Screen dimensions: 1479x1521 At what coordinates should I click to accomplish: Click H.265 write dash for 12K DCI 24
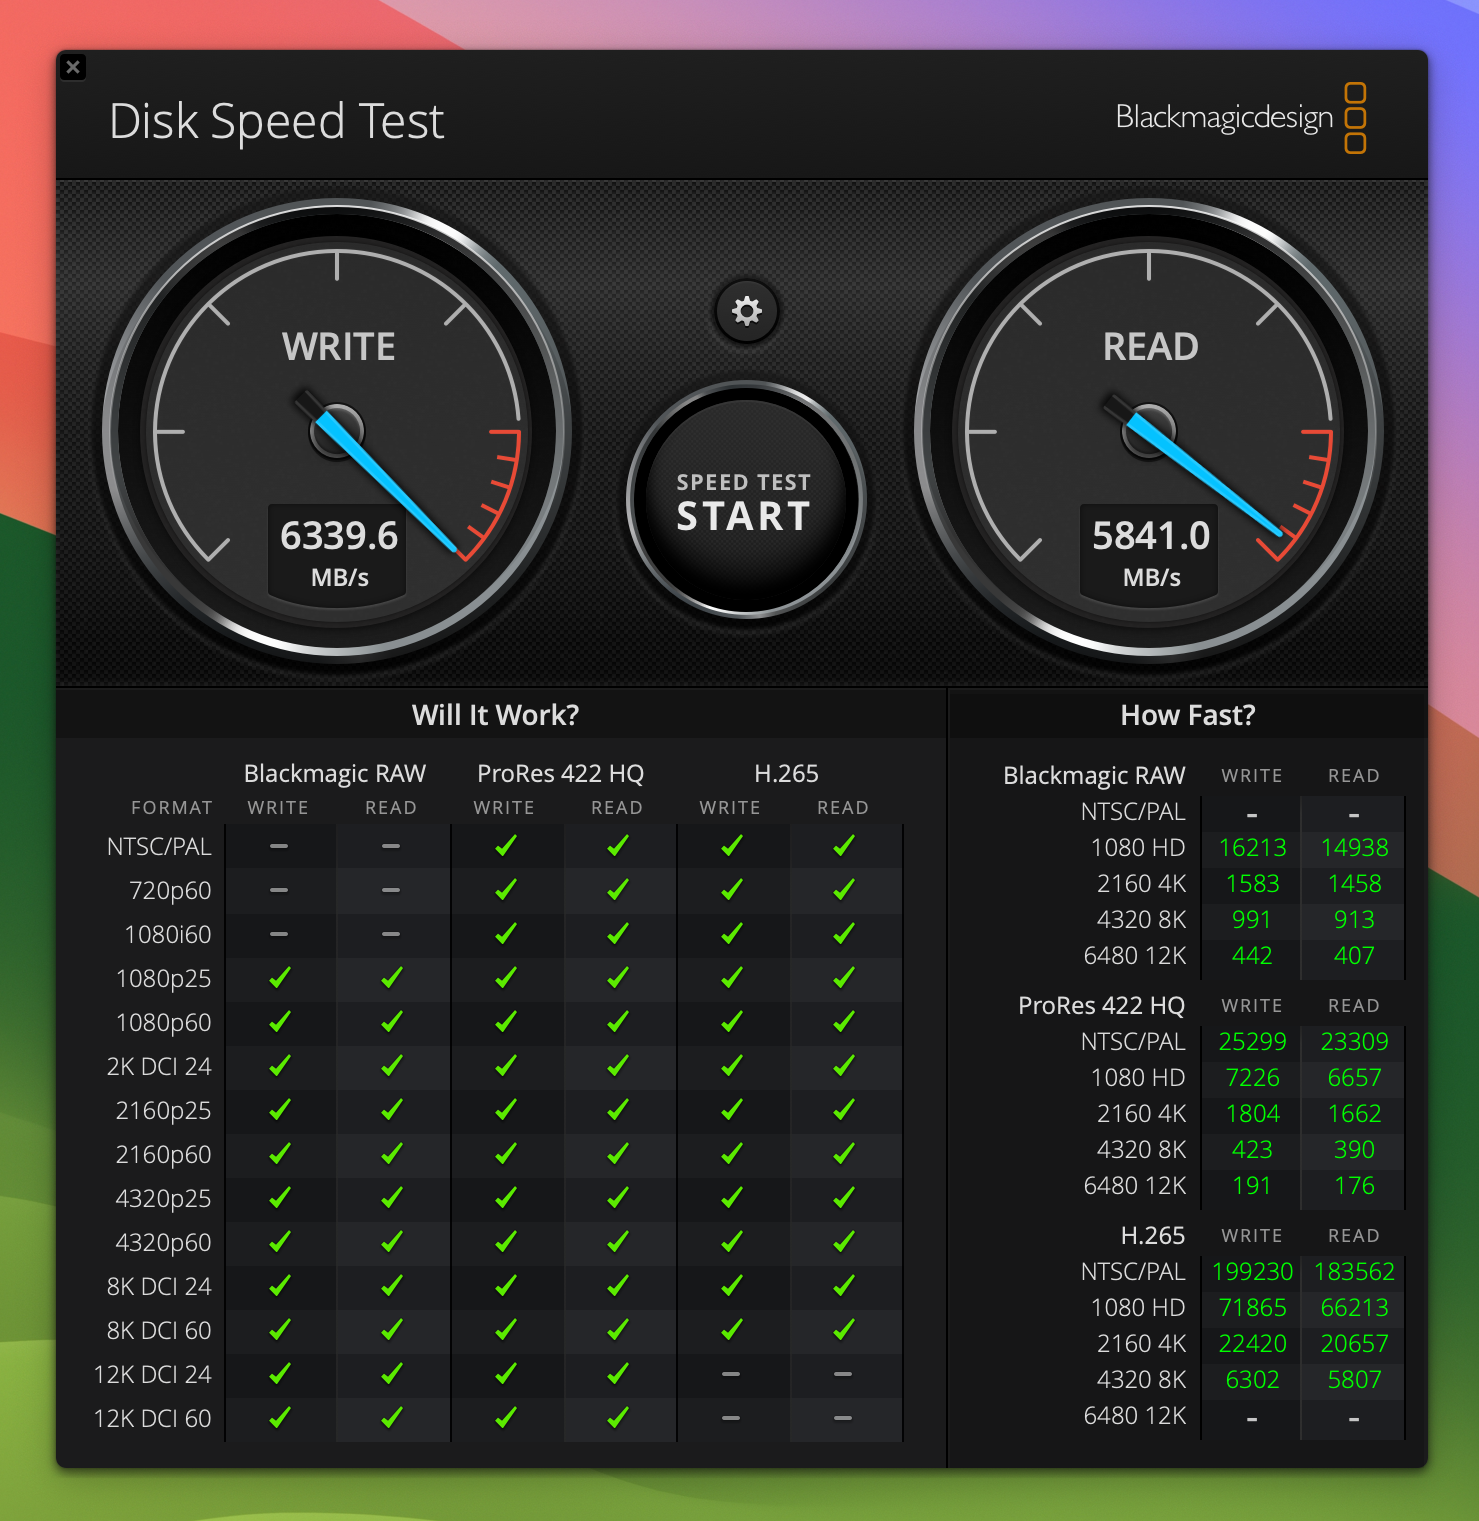point(731,1374)
